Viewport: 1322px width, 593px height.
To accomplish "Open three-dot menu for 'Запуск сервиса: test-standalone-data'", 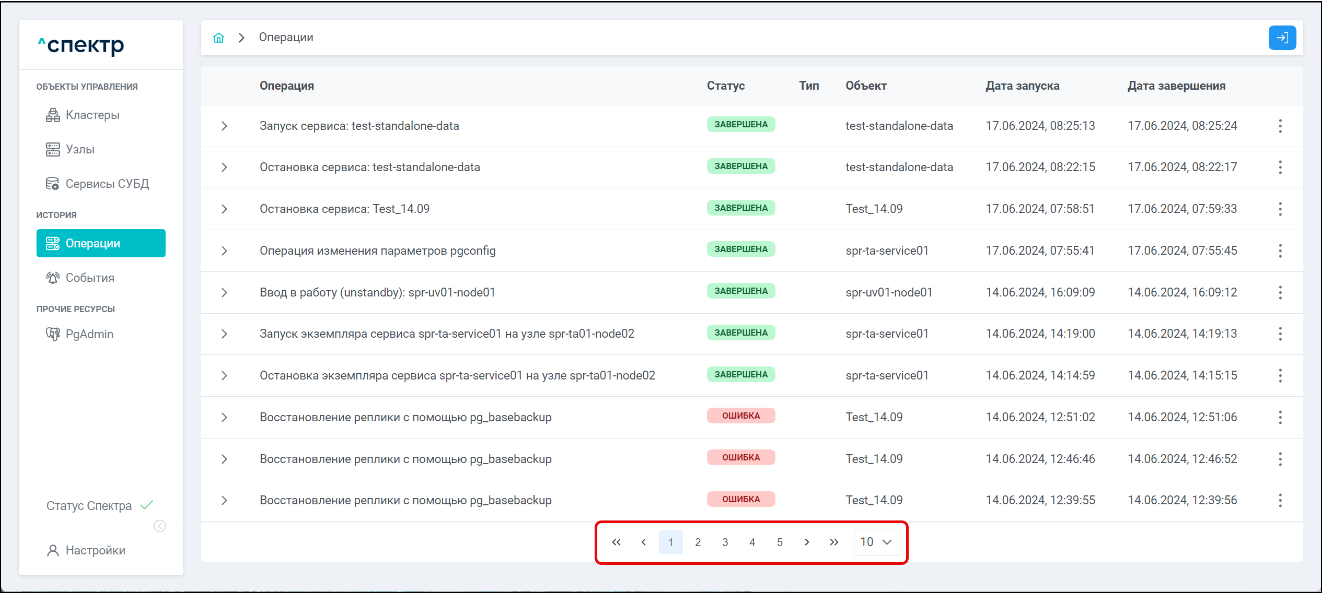I will coord(1280,126).
